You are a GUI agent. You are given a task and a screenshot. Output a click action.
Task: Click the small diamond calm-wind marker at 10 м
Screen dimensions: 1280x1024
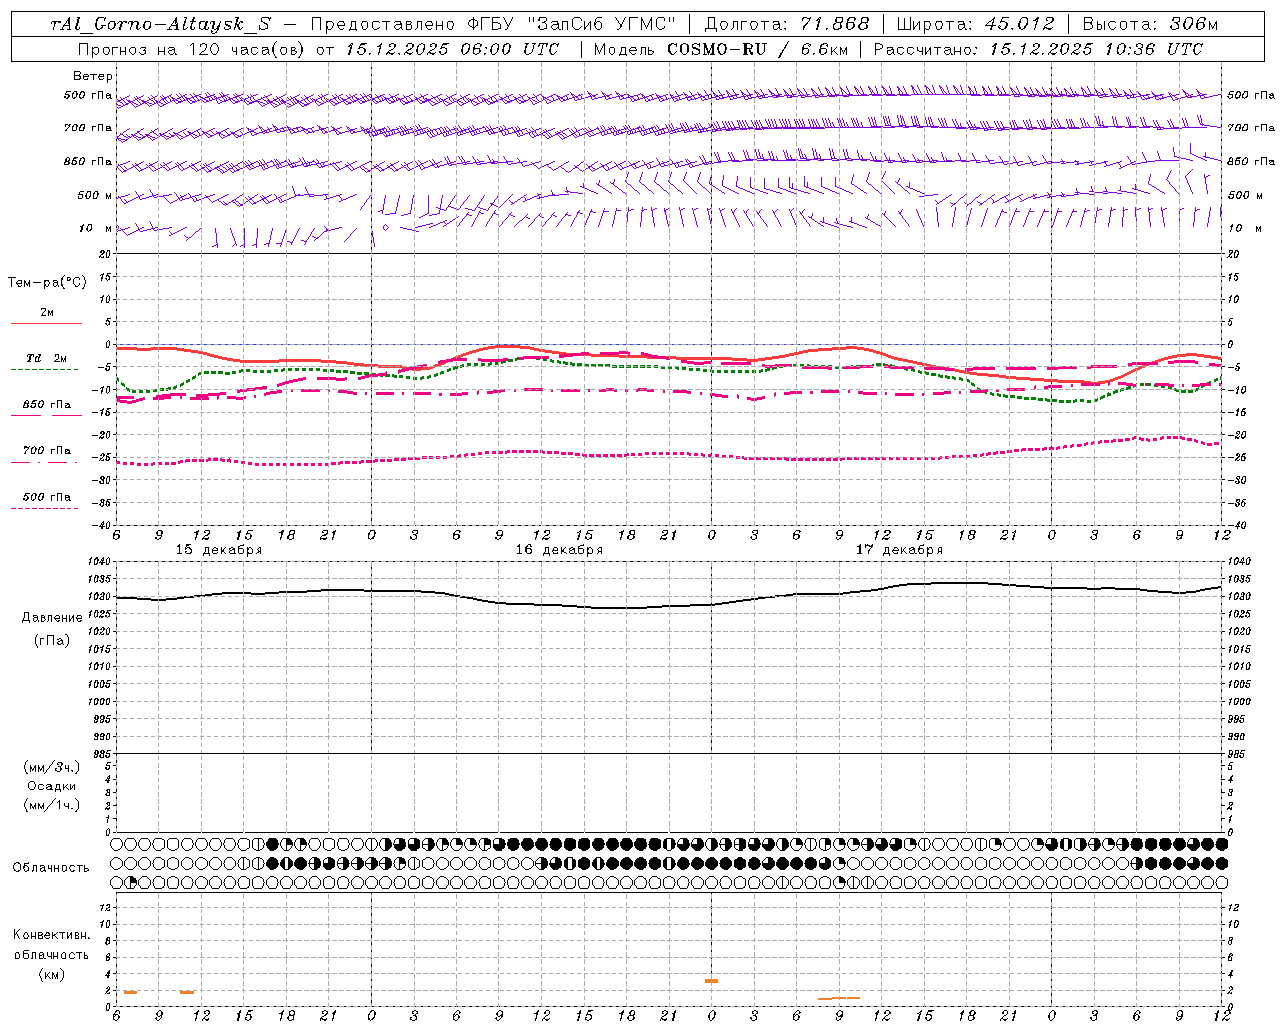[x=386, y=228]
